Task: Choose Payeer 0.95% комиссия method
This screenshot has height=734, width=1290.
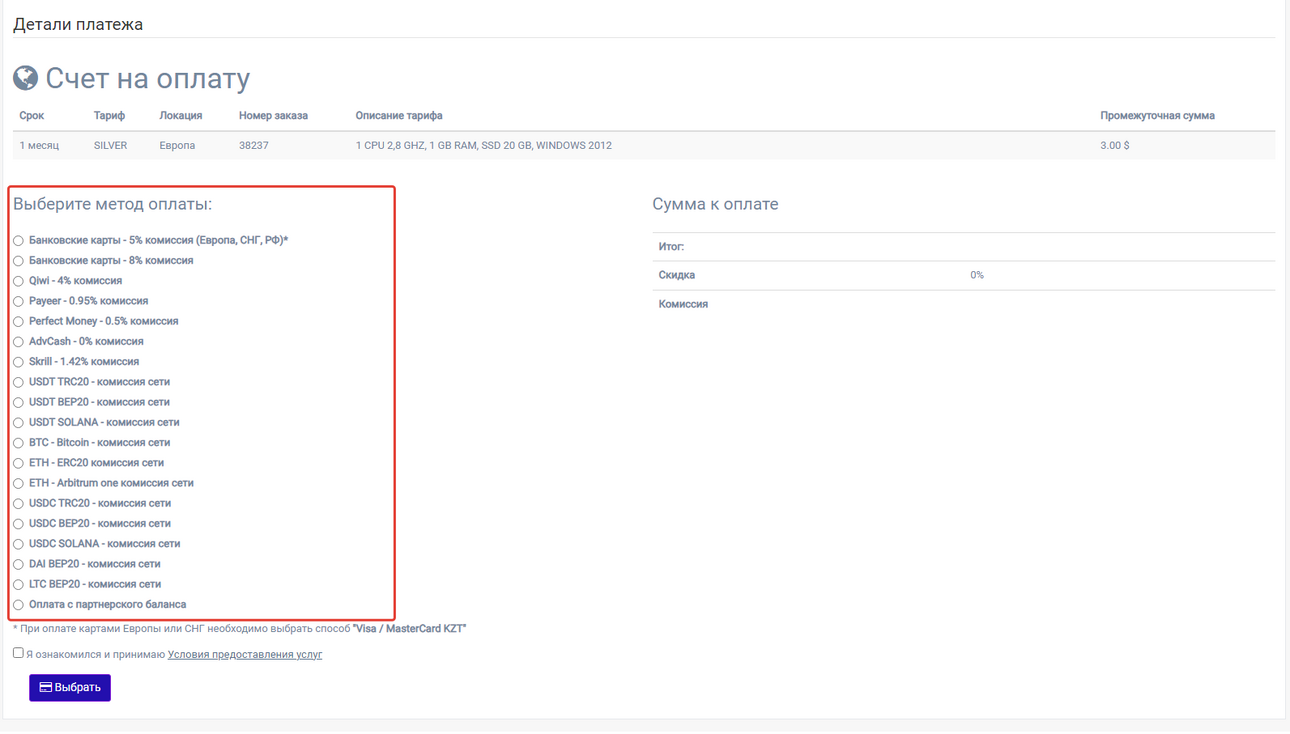Action: 18,301
